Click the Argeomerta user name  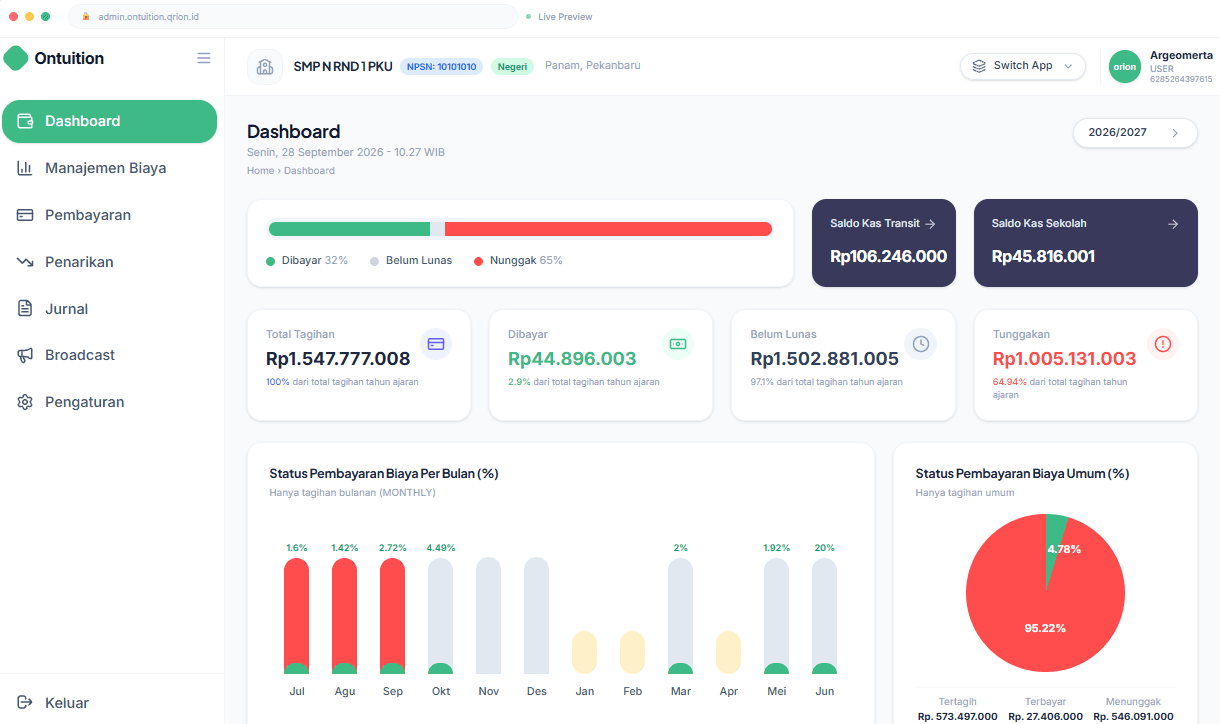click(x=1182, y=55)
